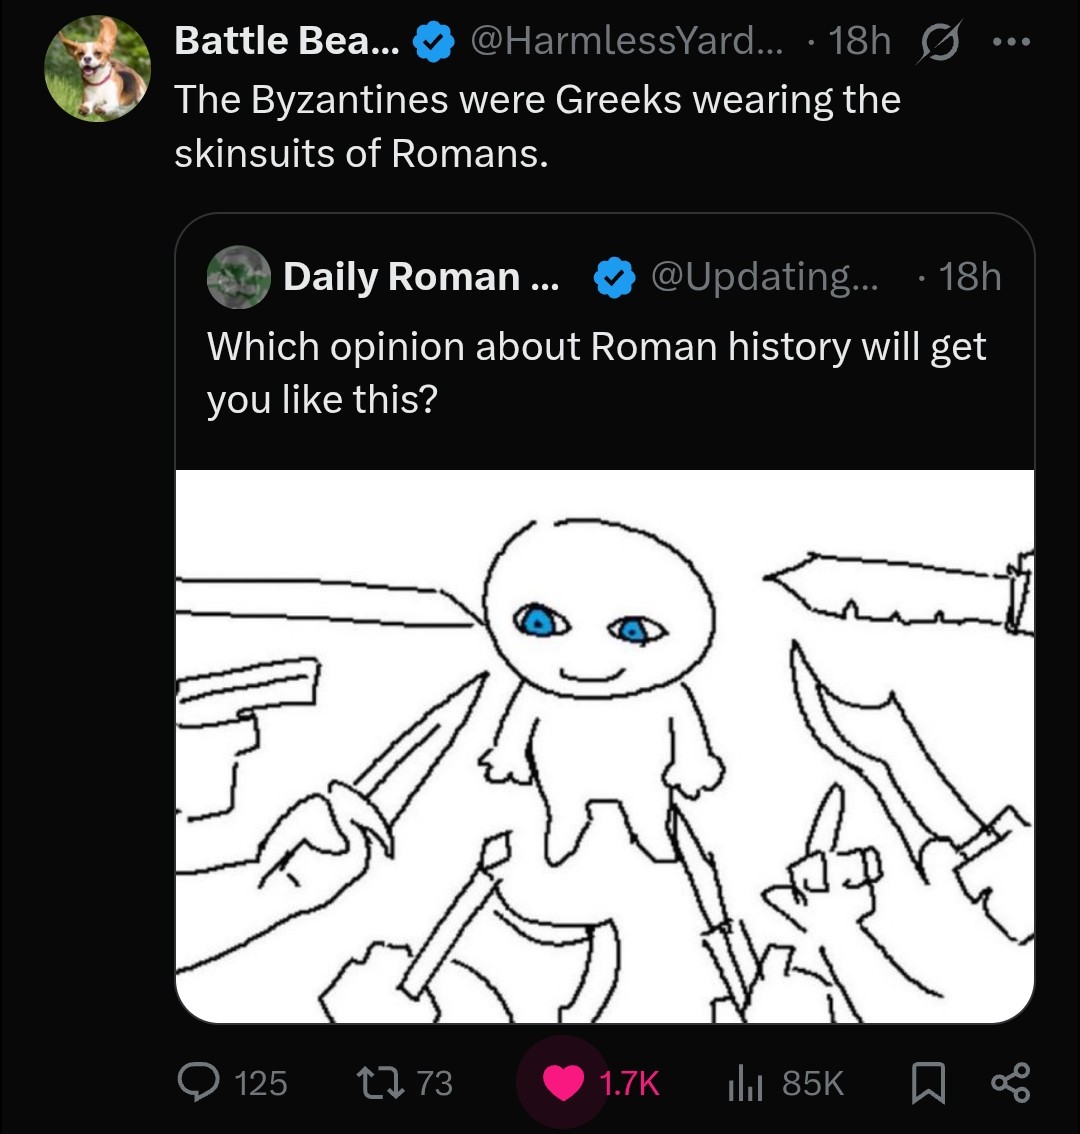Open the stick figure meme image
The image size is (1080, 1134).
[x=605, y=746]
